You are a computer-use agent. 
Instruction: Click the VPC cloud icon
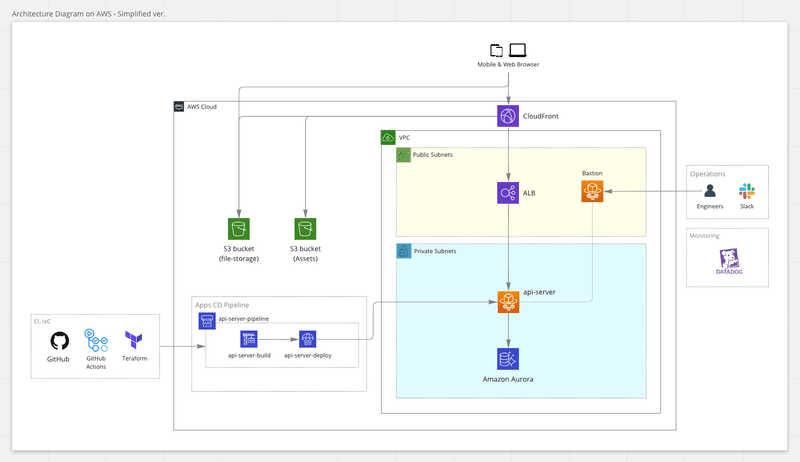(388, 137)
